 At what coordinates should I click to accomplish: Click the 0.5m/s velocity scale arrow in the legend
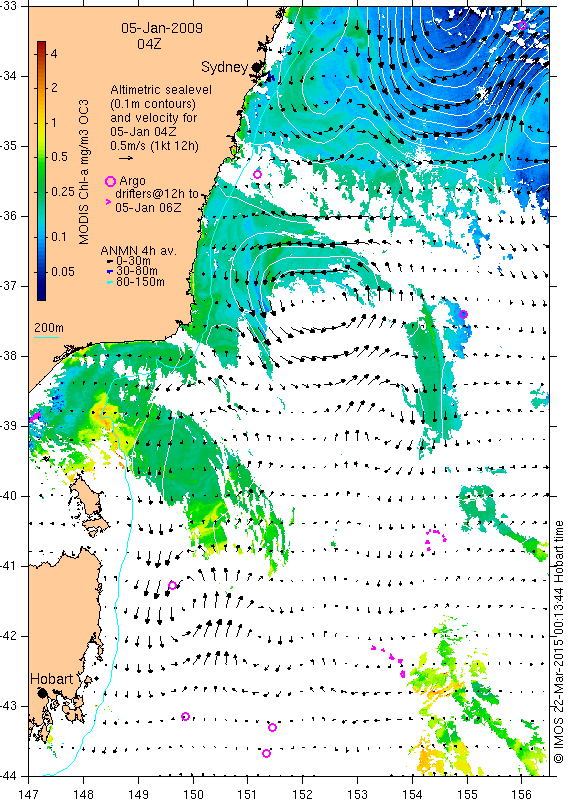pos(126,158)
